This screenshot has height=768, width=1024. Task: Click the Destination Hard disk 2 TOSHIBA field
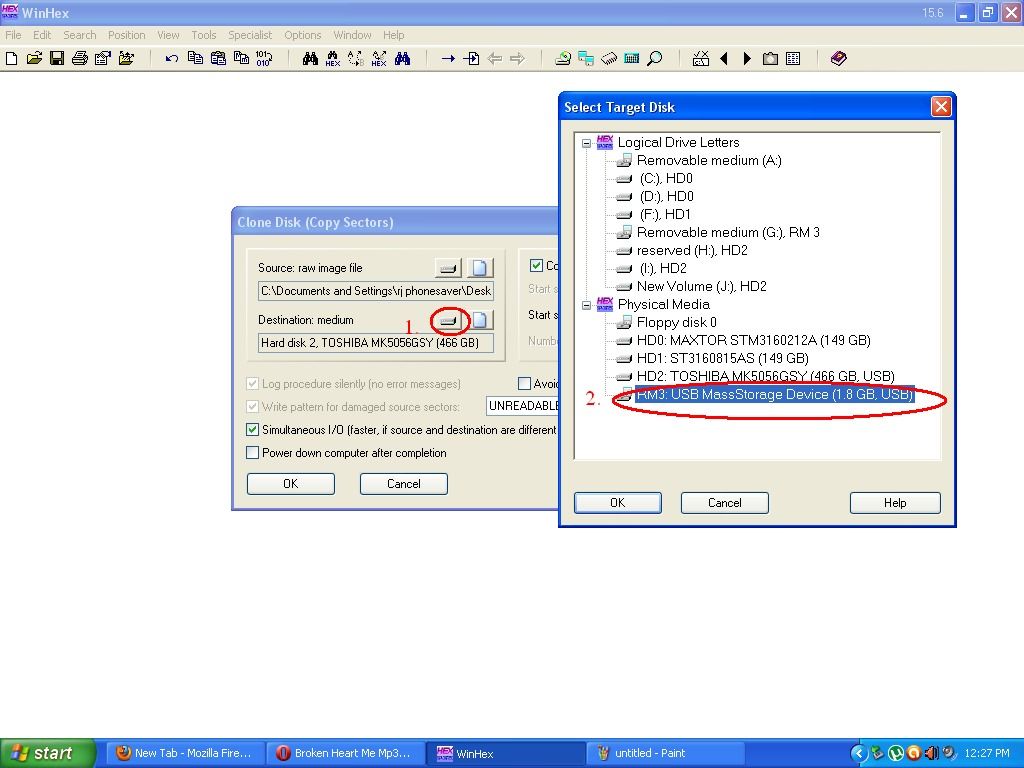coord(376,343)
